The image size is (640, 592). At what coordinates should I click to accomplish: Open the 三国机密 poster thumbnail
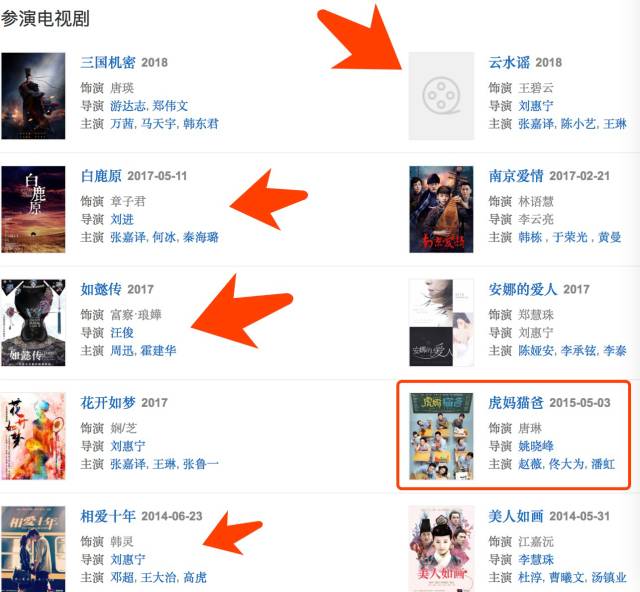tap(33, 96)
